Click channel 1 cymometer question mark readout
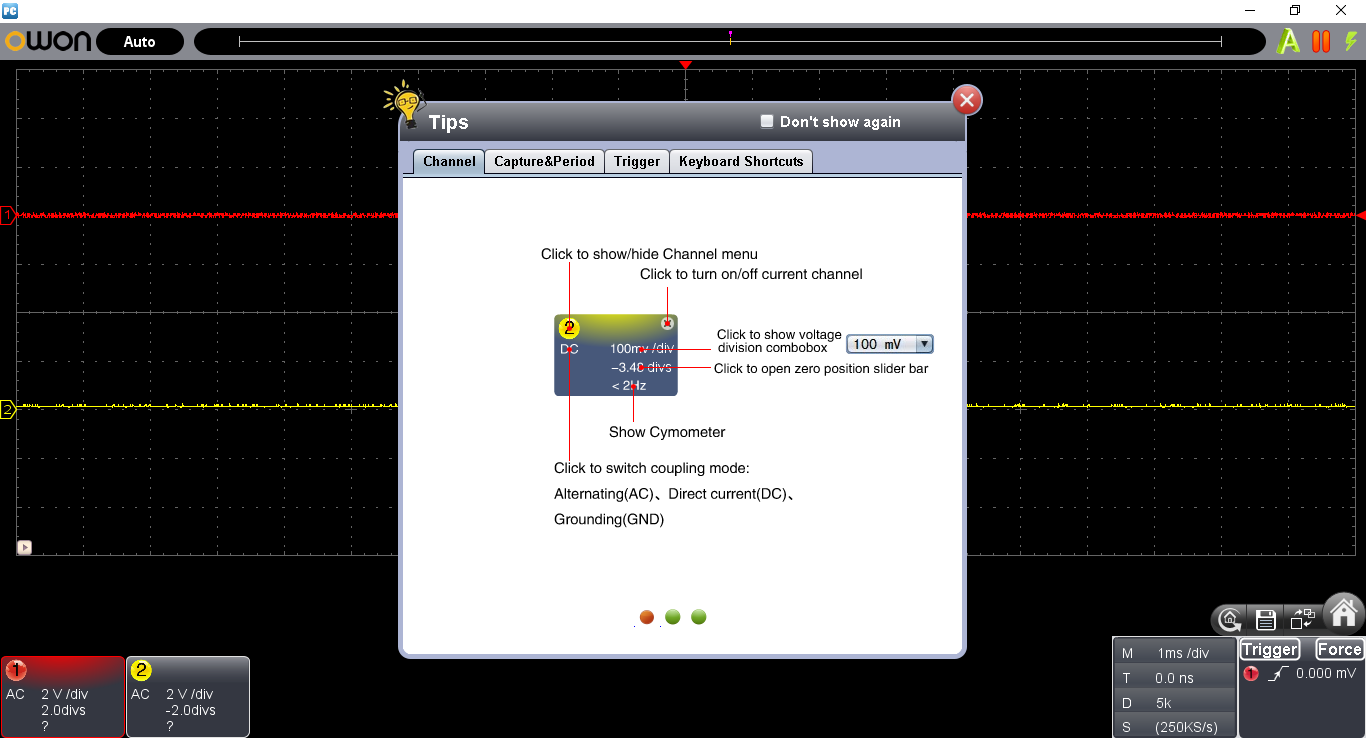Screen dimensions: 1366x738 click(45, 727)
